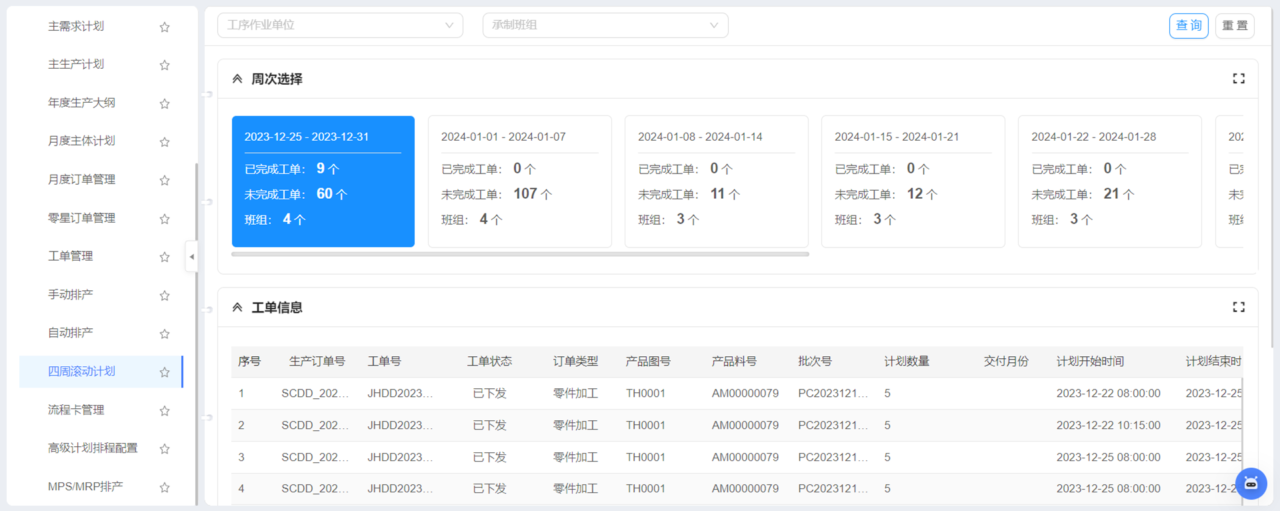
Task: Favorite the 主需求计划 menu item star
Action: click(x=165, y=27)
